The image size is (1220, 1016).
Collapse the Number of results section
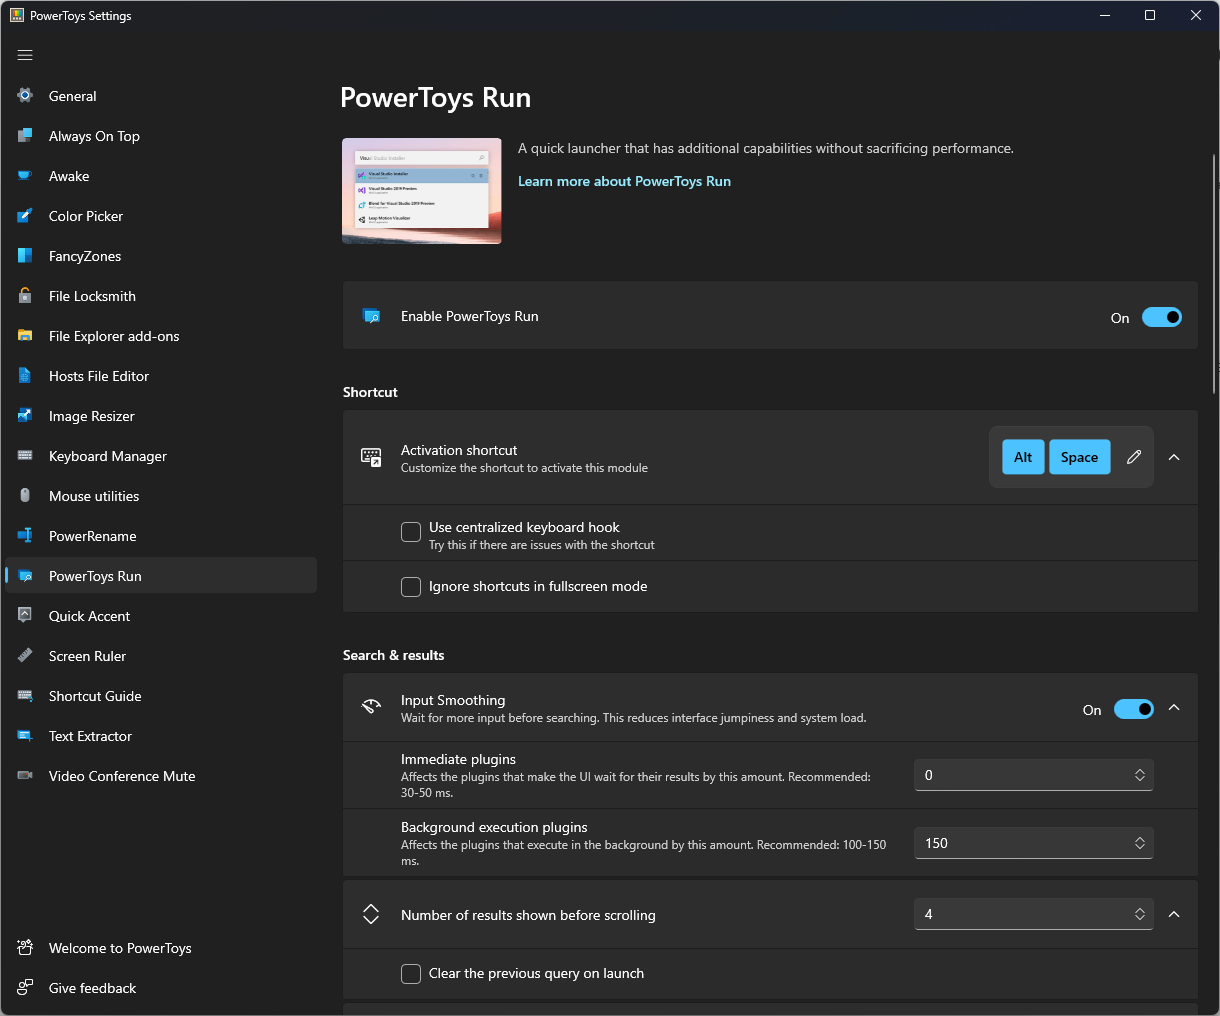coord(1174,914)
